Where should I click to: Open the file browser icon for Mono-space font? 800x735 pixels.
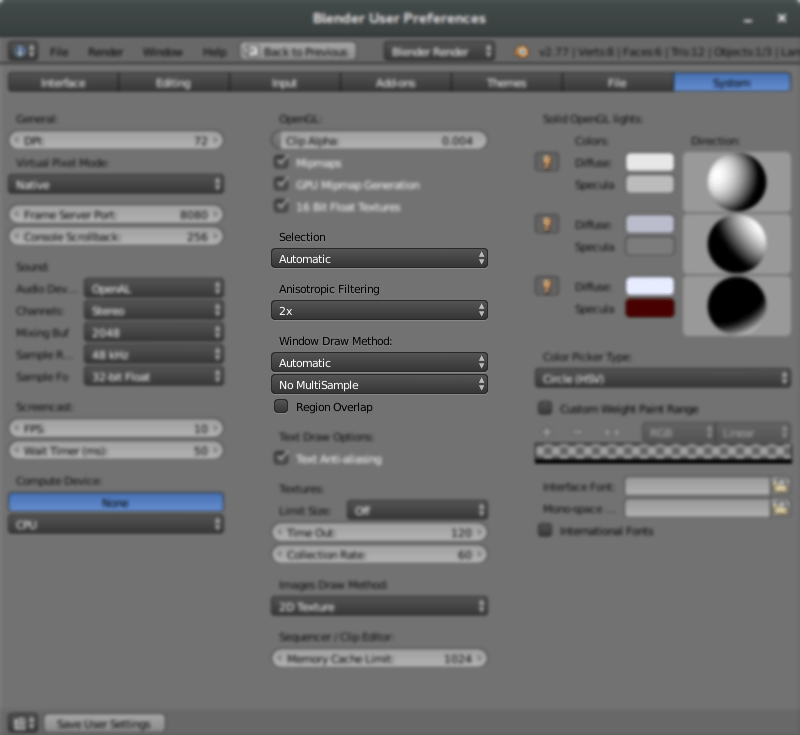[x=781, y=508]
